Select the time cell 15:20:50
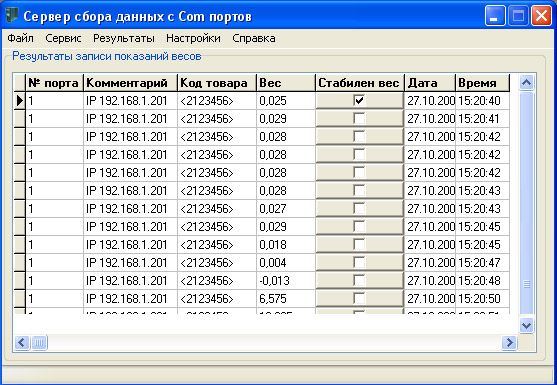Viewport: 557px width, 385px height. point(482,299)
